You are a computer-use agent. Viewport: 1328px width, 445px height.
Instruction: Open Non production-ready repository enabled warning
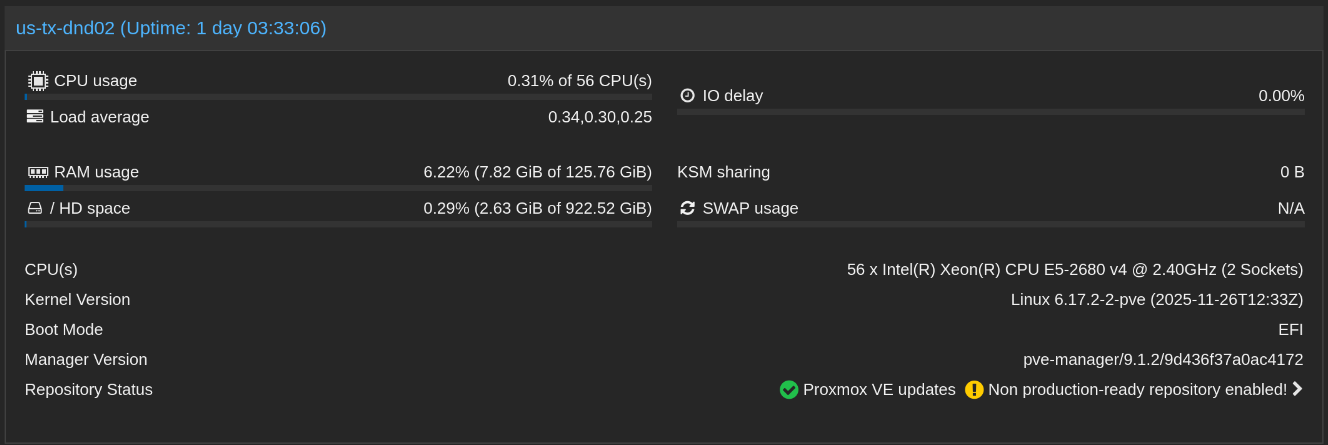(1137, 390)
